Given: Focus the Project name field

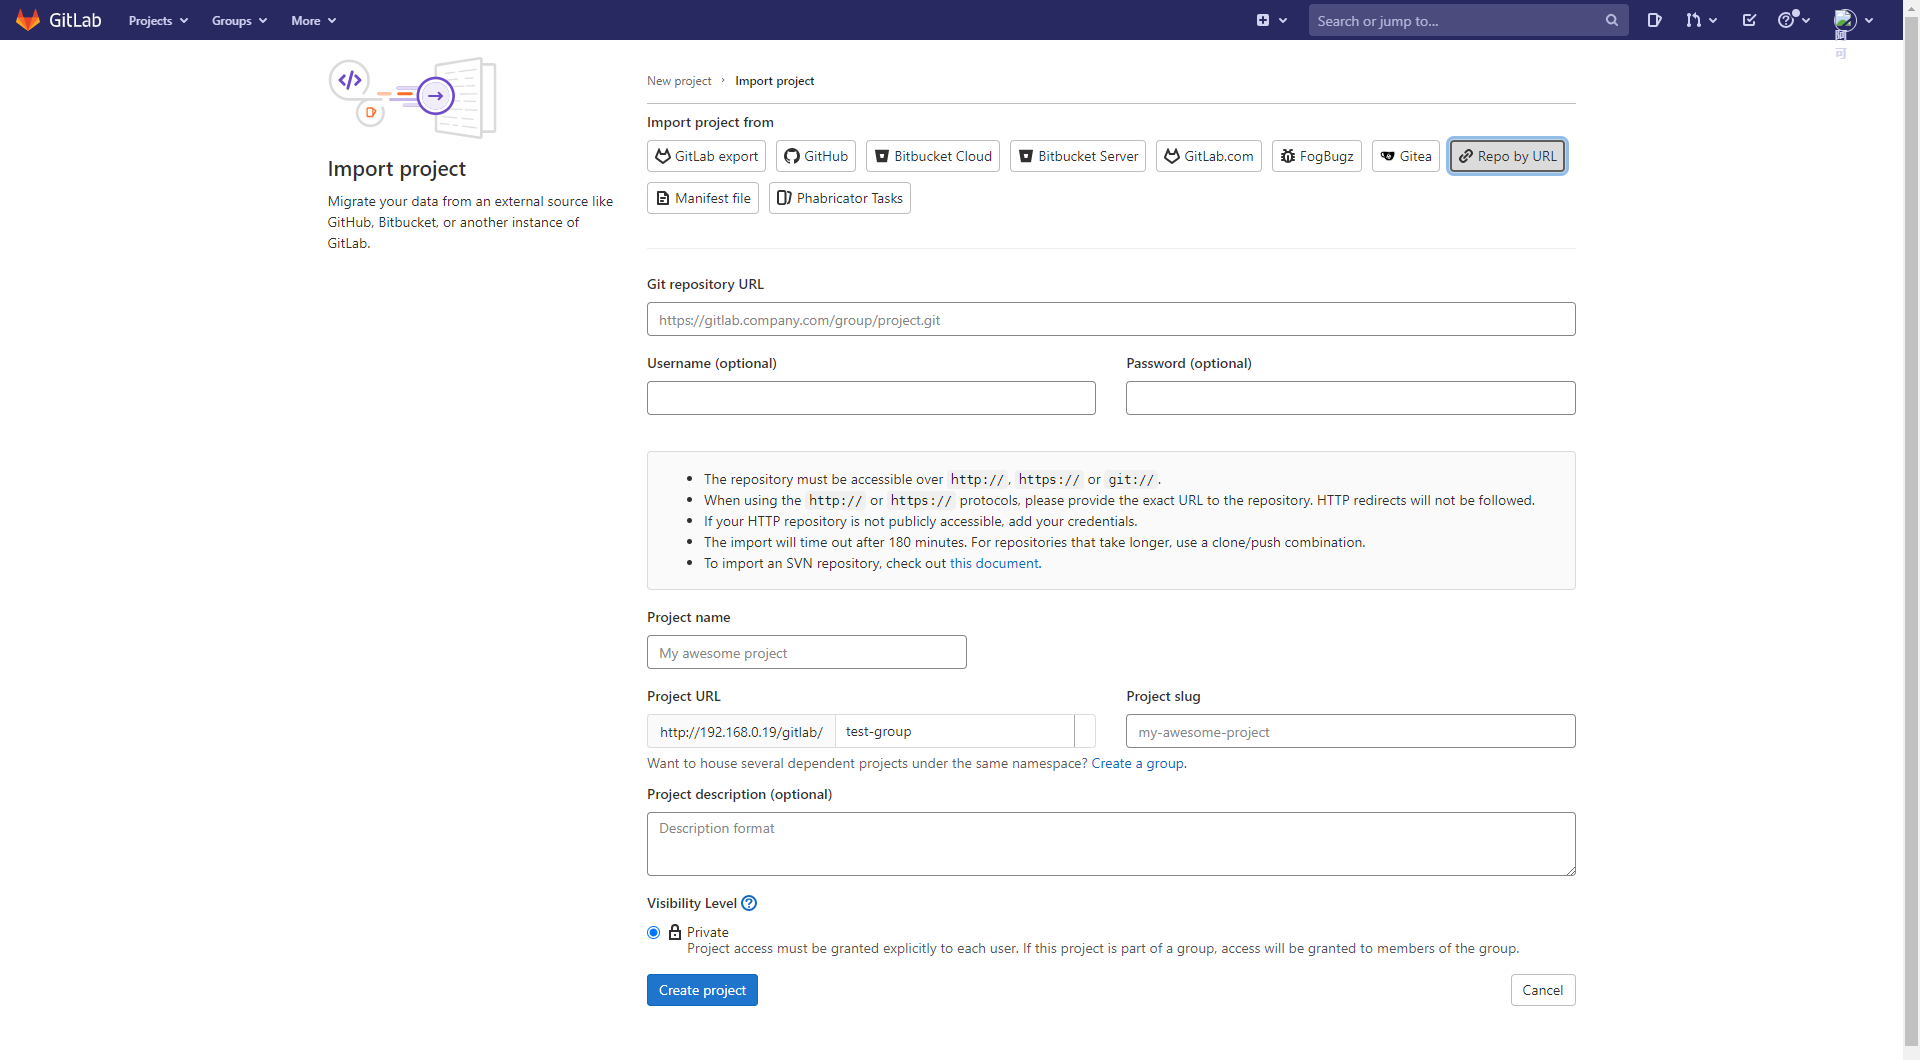Looking at the screenshot, I should (x=807, y=652).
